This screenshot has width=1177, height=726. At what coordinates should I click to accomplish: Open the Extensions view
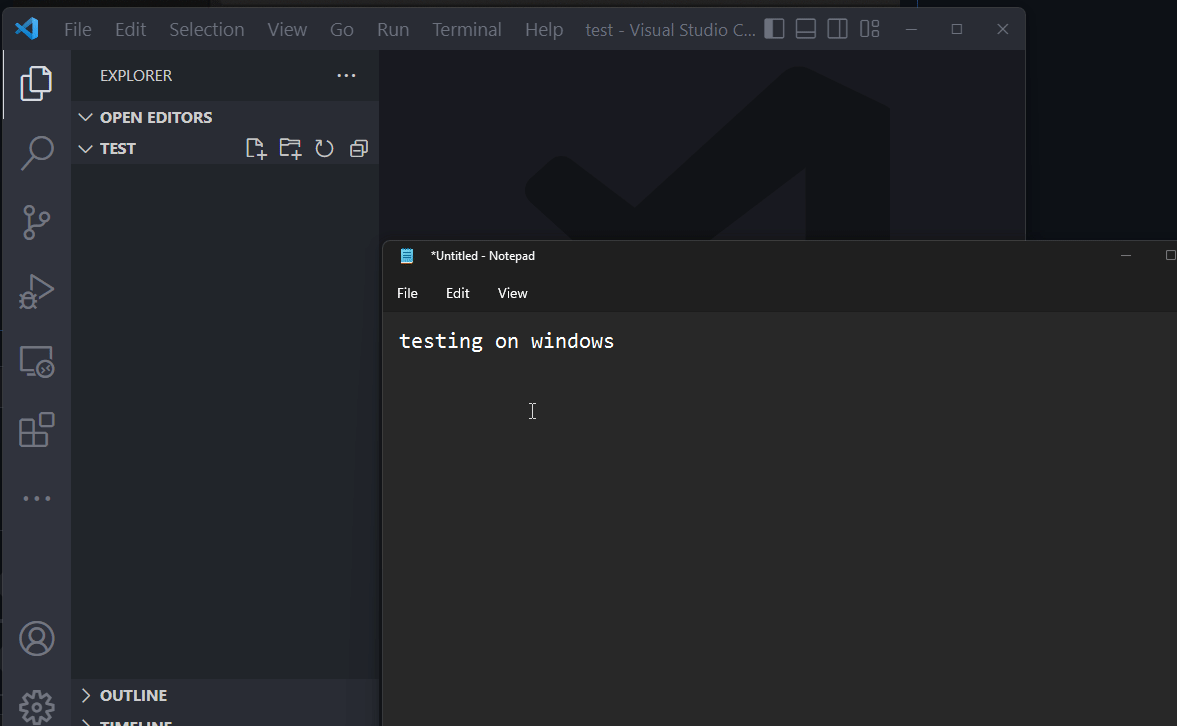click(36, 430)
